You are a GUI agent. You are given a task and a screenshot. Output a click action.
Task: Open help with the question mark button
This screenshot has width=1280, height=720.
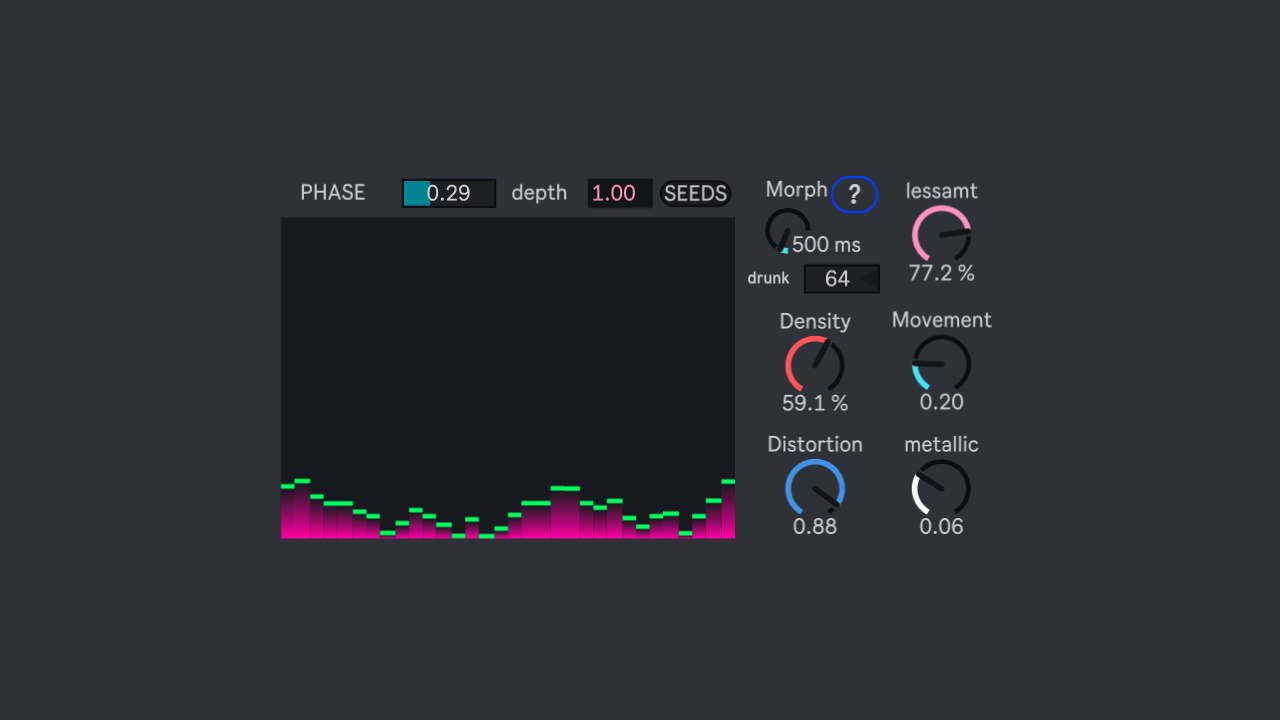click(x=854, y=194)
